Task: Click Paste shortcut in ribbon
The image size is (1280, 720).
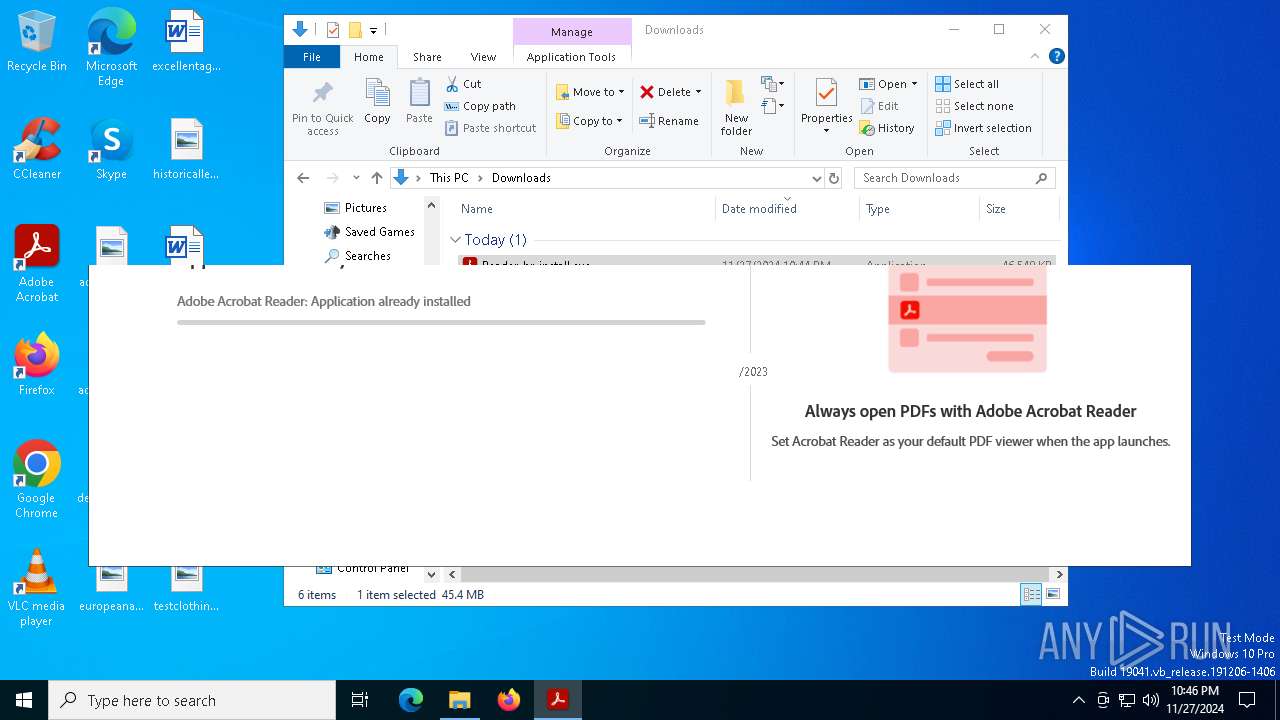Action: pyautogui.click(x=491, y=128)
